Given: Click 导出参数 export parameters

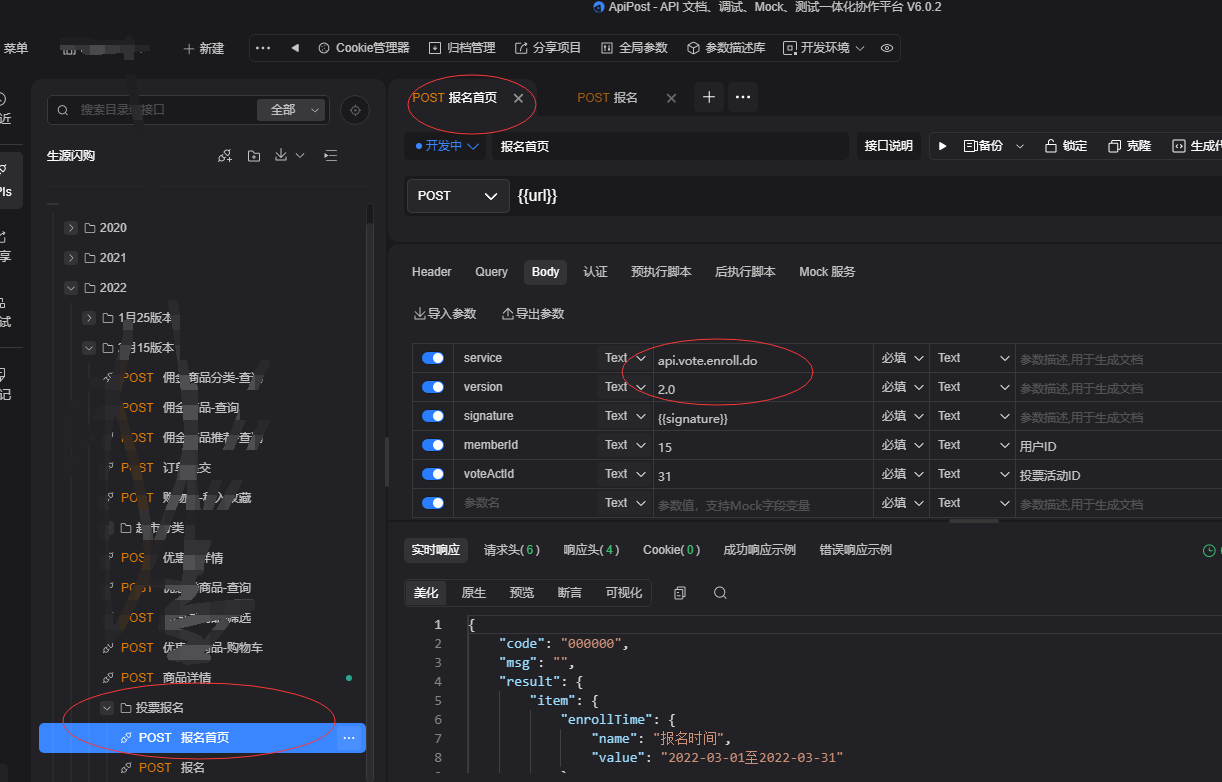Looking at the screenshot, I should click(533, 314).
